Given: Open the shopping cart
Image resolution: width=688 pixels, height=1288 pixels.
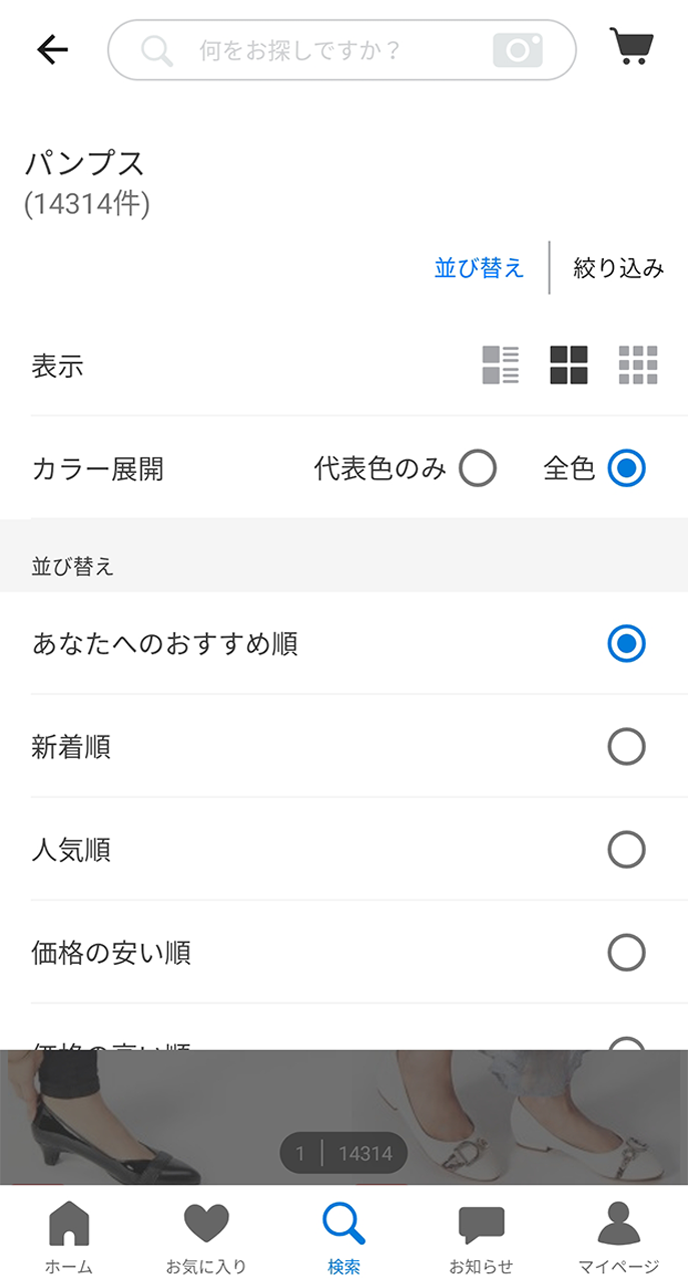Looking at the screenshot, I should 631,47.
